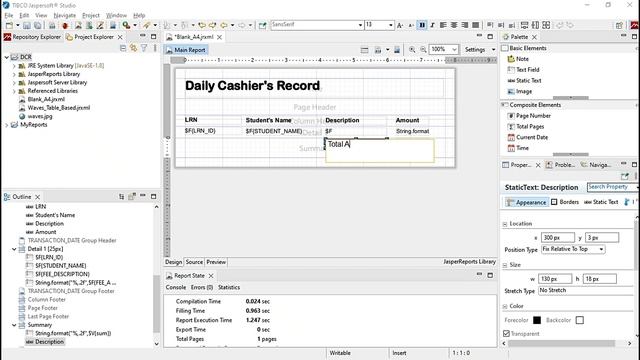Image resolution: width=640 pixels, height=360 pixels.
Task: Click the white Backcolor swatch
Action: pyautogui.click(x=580, y=320)
